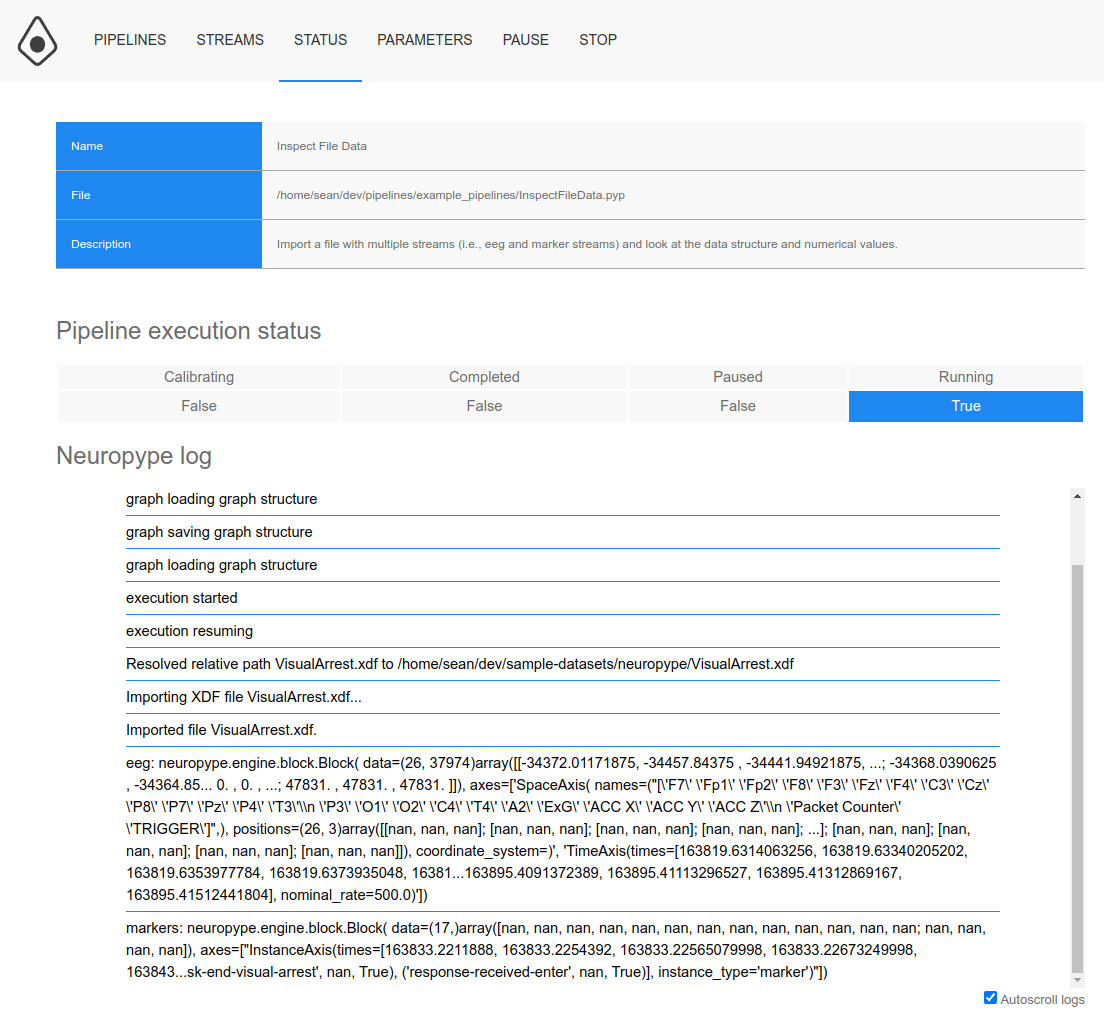
Task: Stop the pipeline execution
Action: [x=598, y=40]
